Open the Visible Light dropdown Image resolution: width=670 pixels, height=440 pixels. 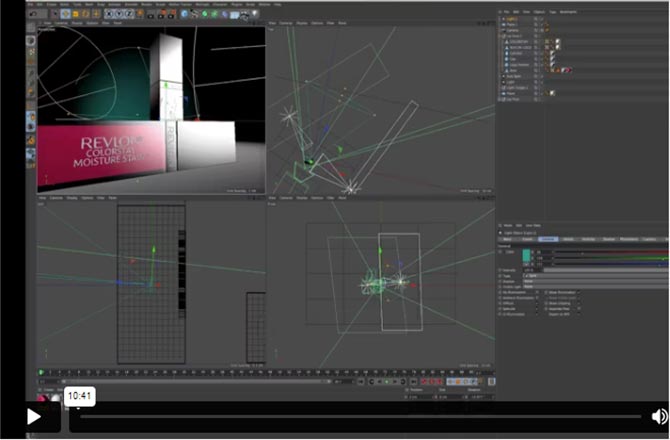coord(530,286)
